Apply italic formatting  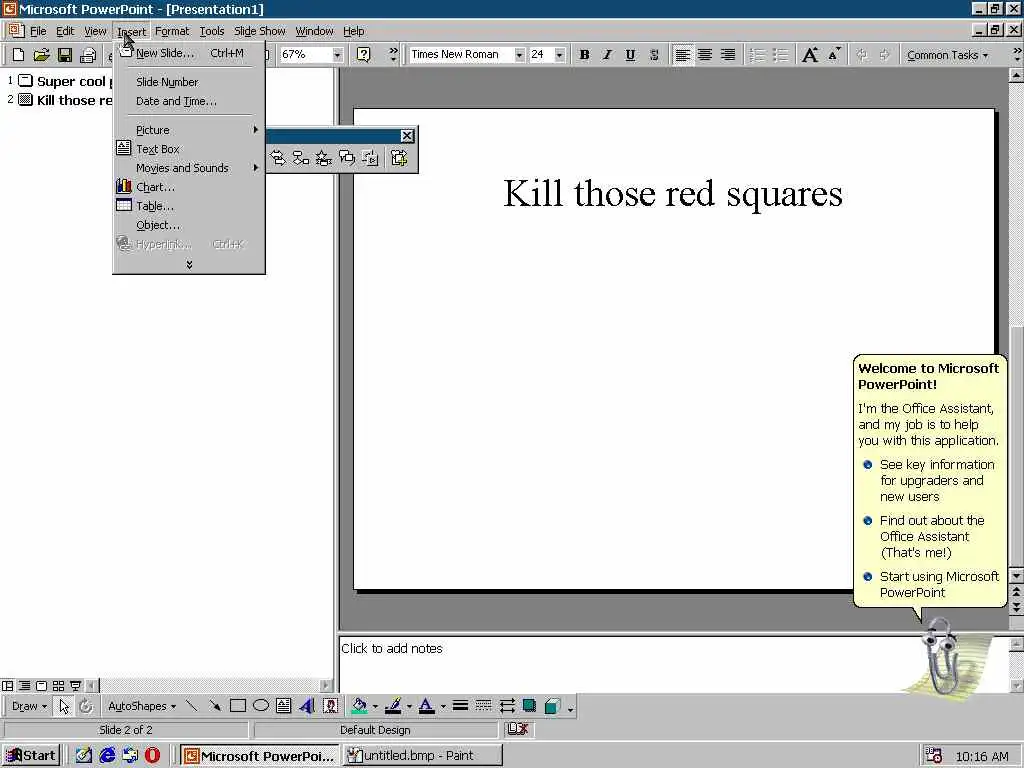click(x=607, y=55)
